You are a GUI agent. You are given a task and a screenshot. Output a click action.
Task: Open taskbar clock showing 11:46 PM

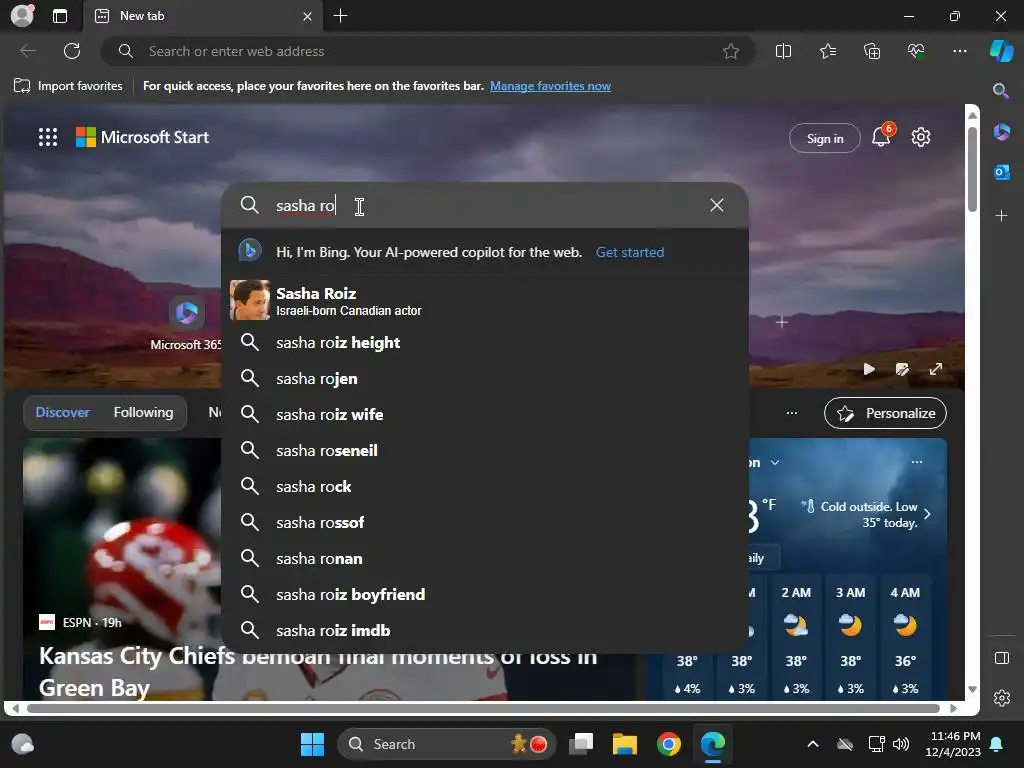(953, 744)
